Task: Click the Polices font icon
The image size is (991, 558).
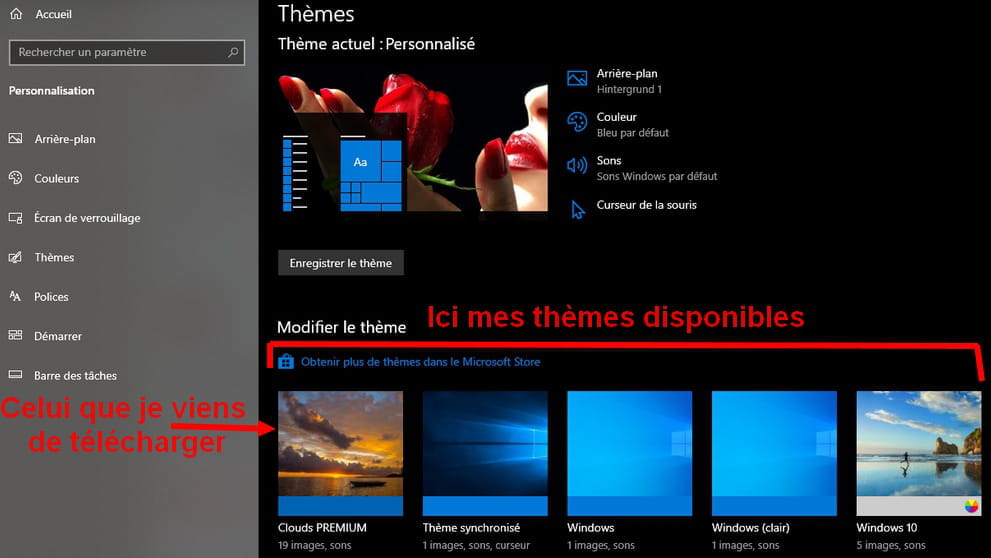Action: coord(16,296)
